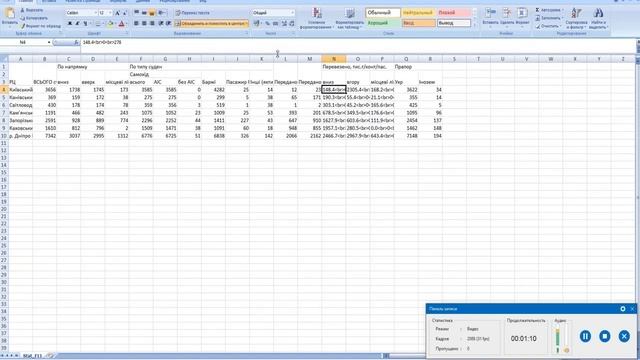Open the Calibri font name dropdown
This screenshot has width=640, height=360.
(x=95, y=13)
